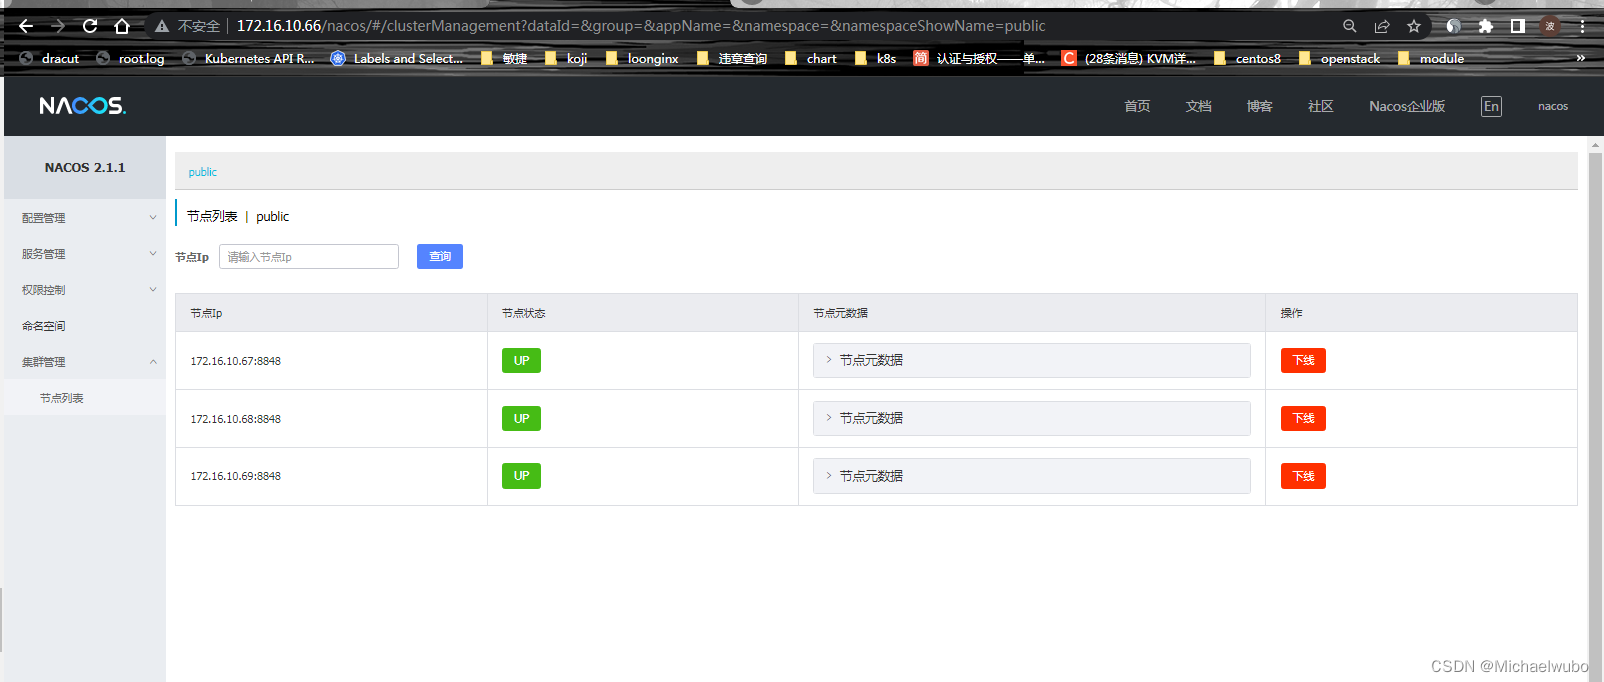1604x682 pixels.
Task: Open 文档 in Nacos header
Action: coord(1198,106)
